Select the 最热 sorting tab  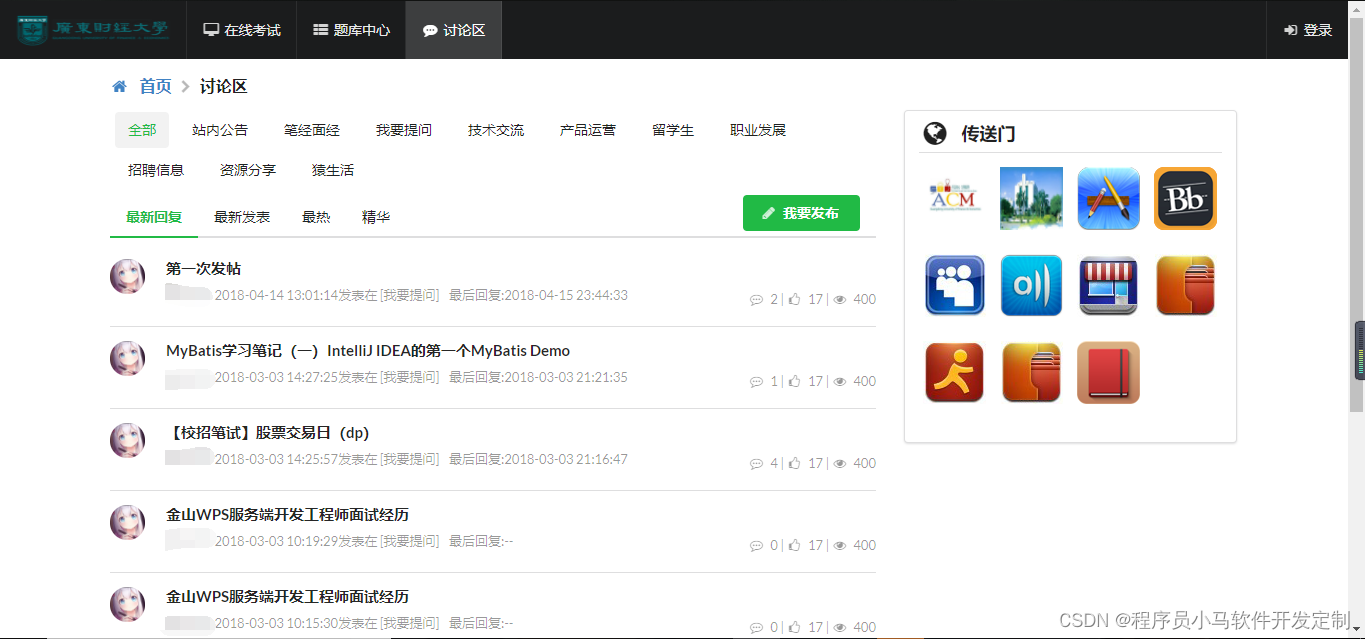tap(316, 216)
